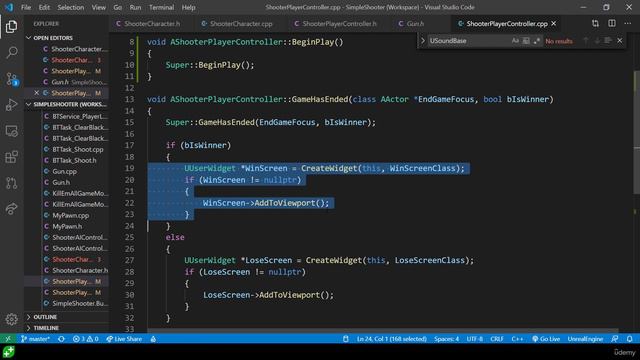640x360 pixels.
Task: Toggle Use Regular Expression in find
Action: pos(536,41)
